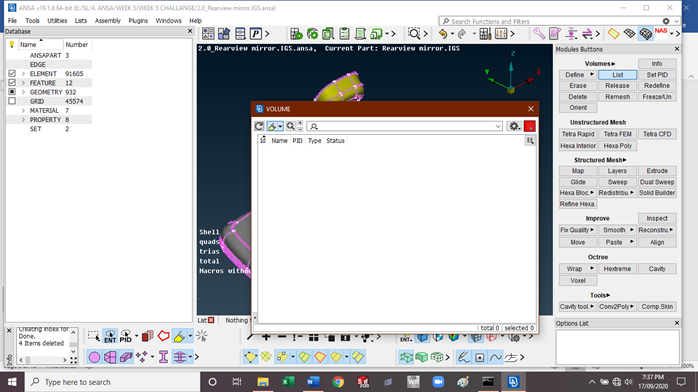Expand the GEOMETRY tree entry

pyautogui.click(x=23, y=92)
